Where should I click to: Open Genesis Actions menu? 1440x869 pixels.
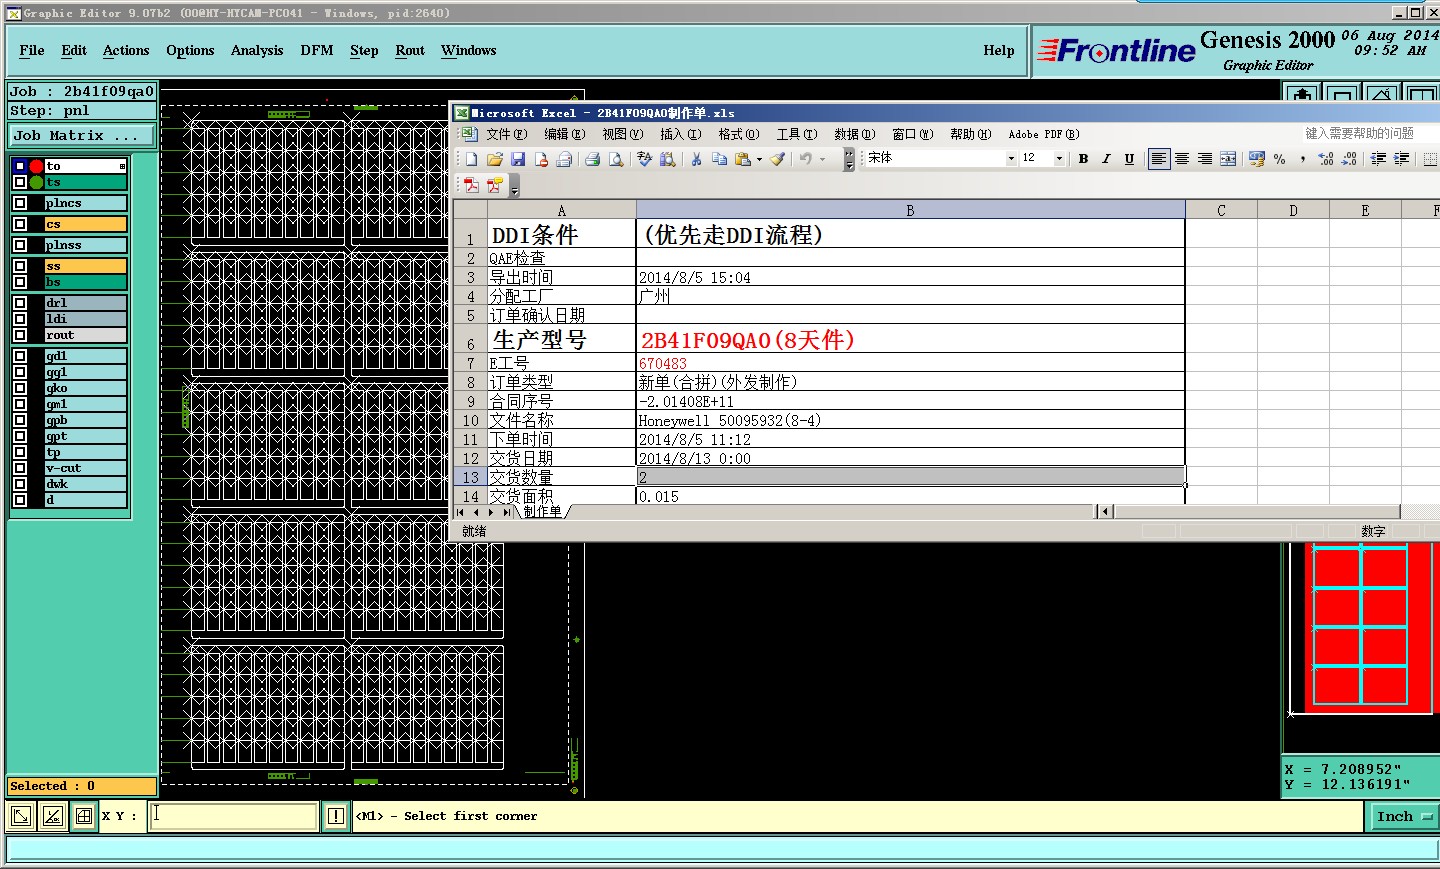coord(126,50)
